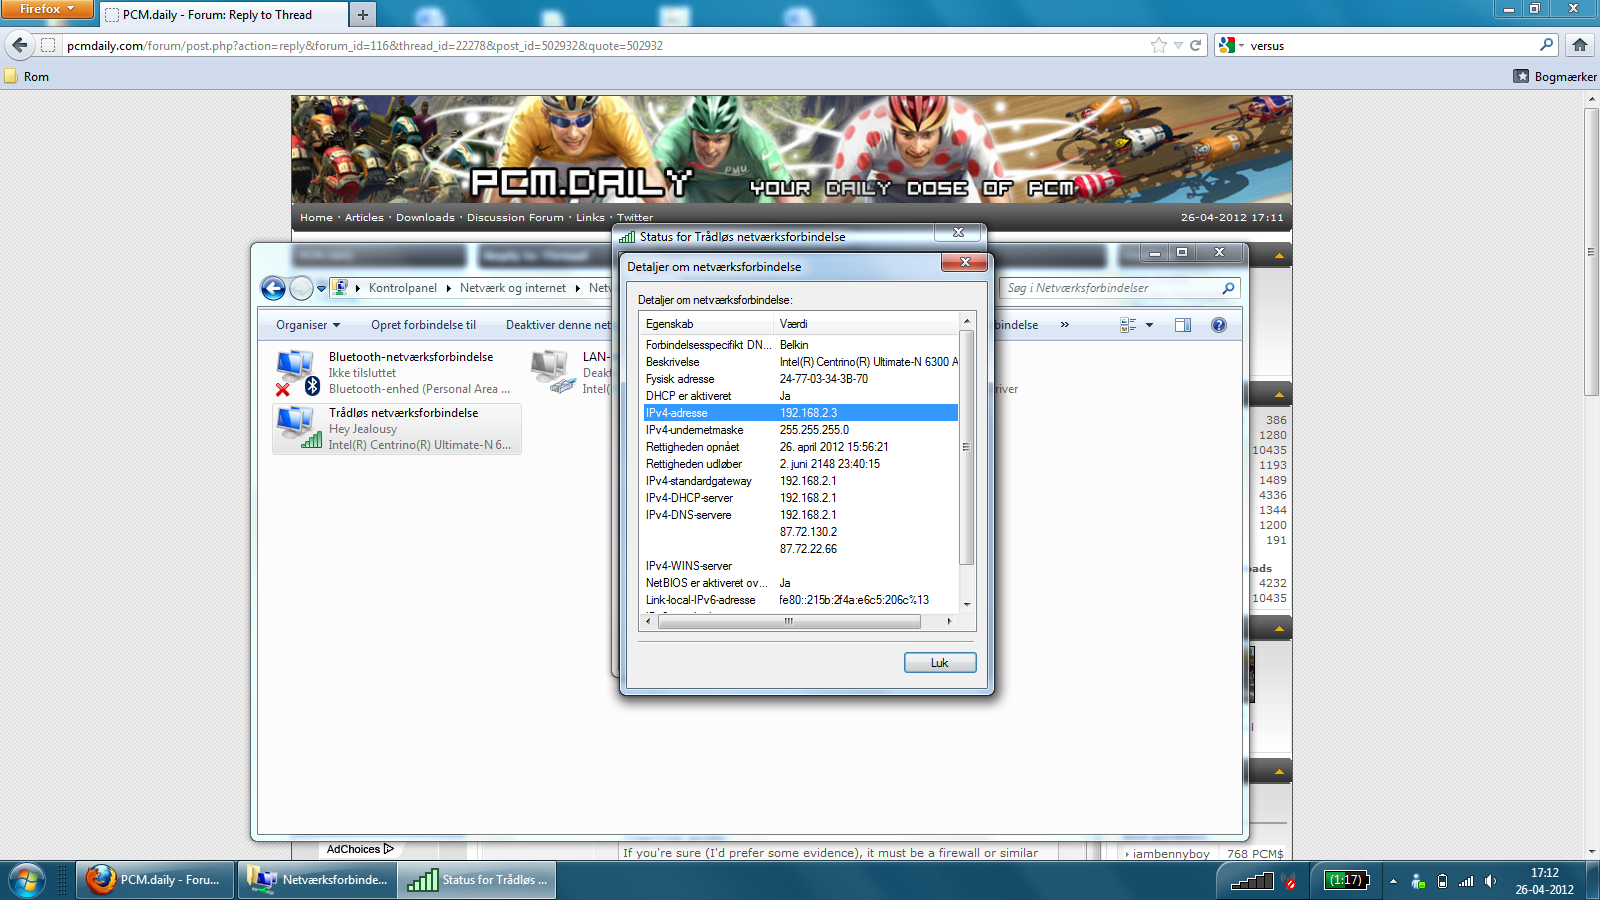The width and height of the screenshot is (1600, 900).
Task: Toggle the preview pane icon
Action: [x=1183, y=325]
